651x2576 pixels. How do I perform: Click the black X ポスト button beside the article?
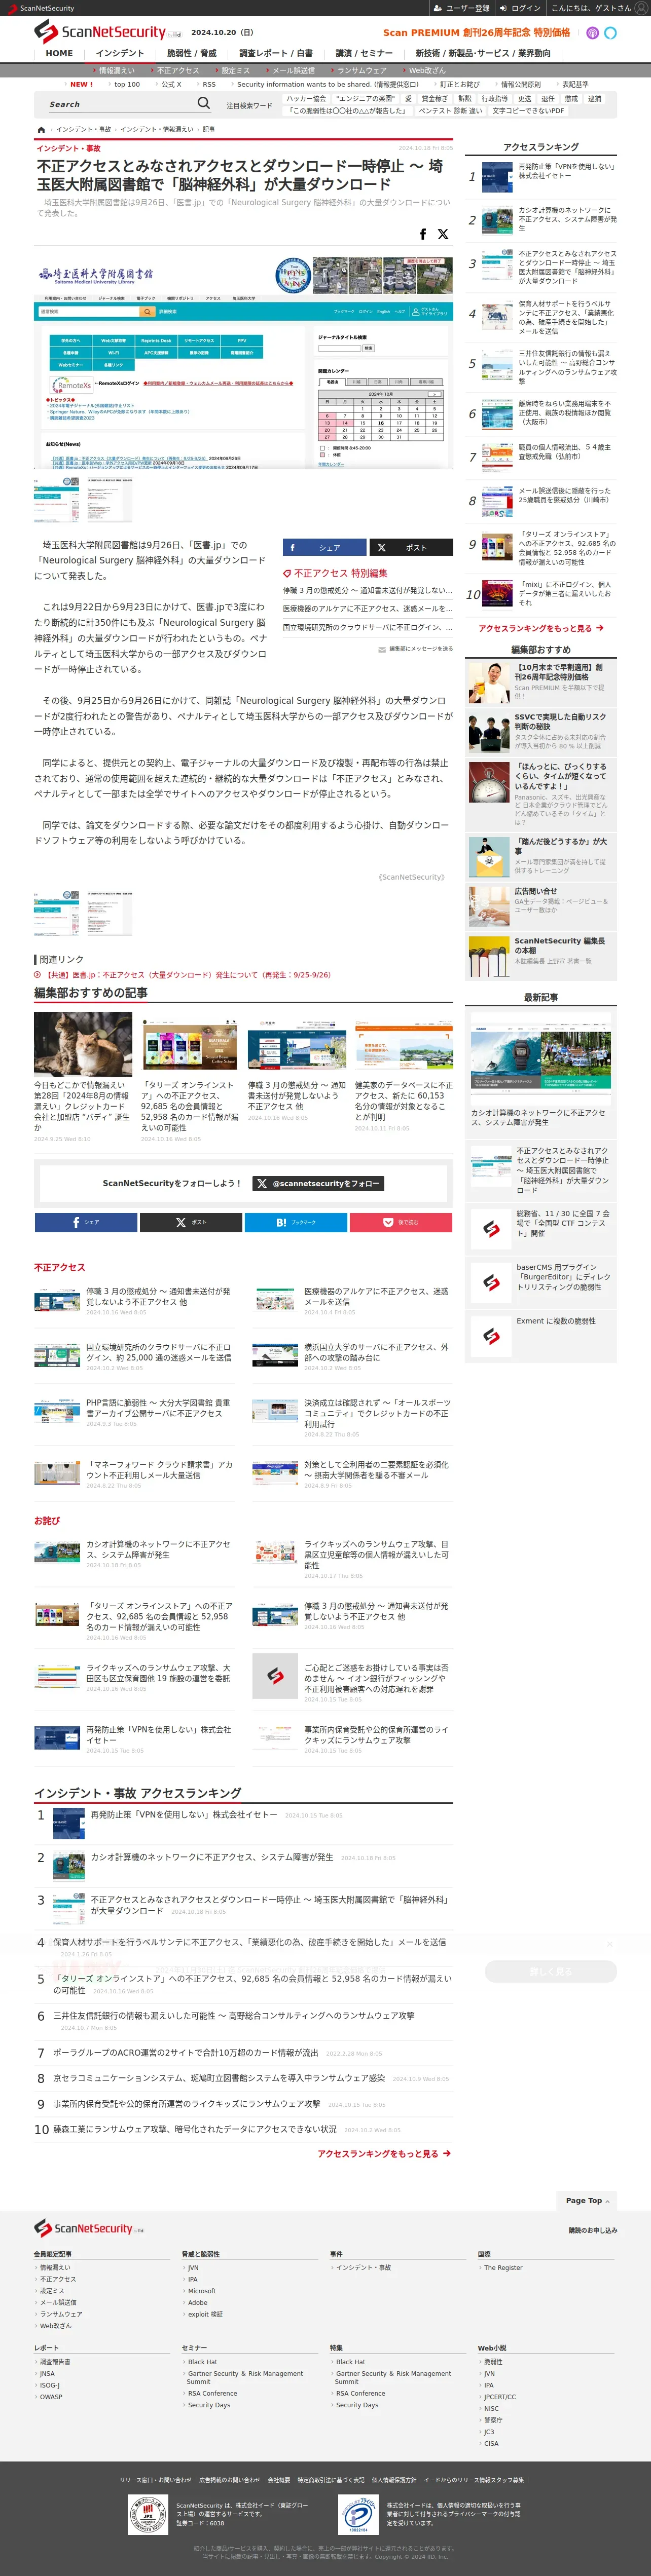coord(411,547)
